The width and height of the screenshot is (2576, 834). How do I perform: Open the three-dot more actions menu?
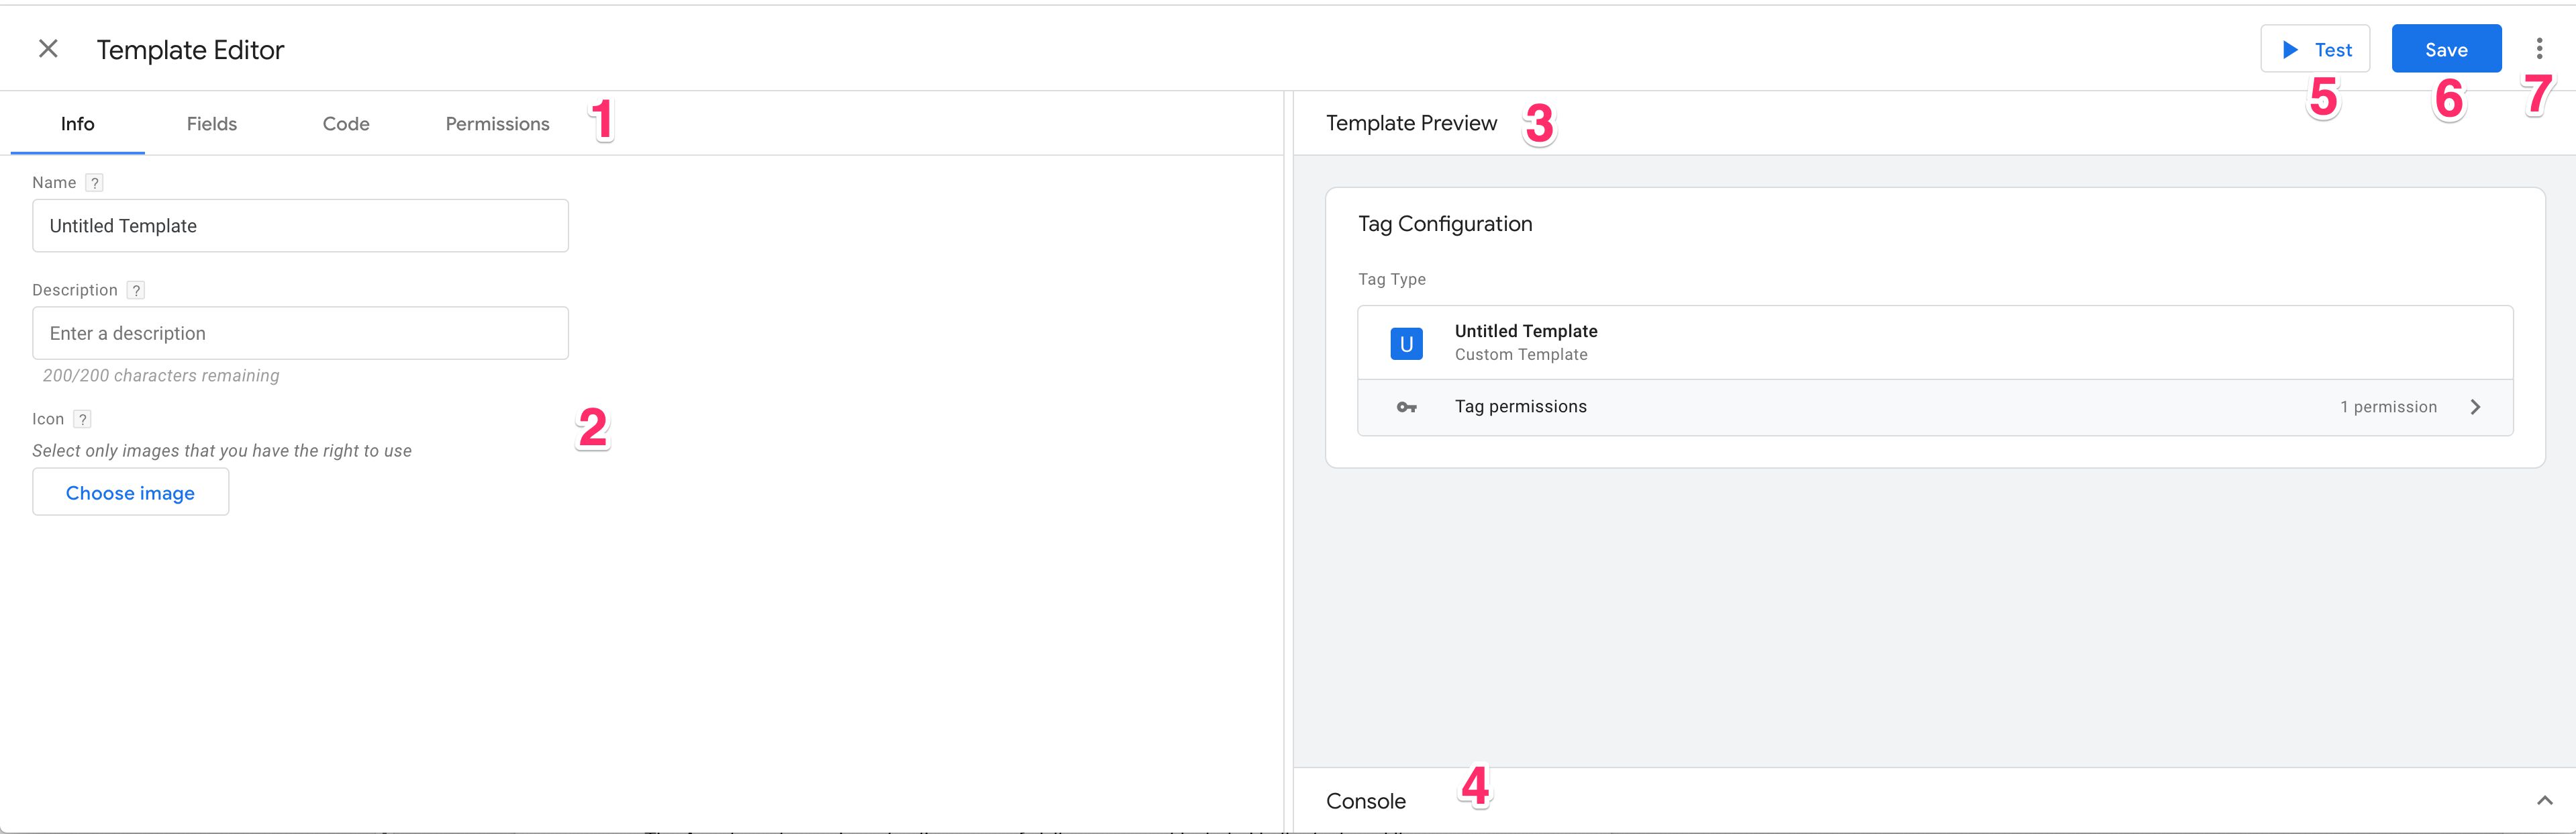(x=2539, y=49)
